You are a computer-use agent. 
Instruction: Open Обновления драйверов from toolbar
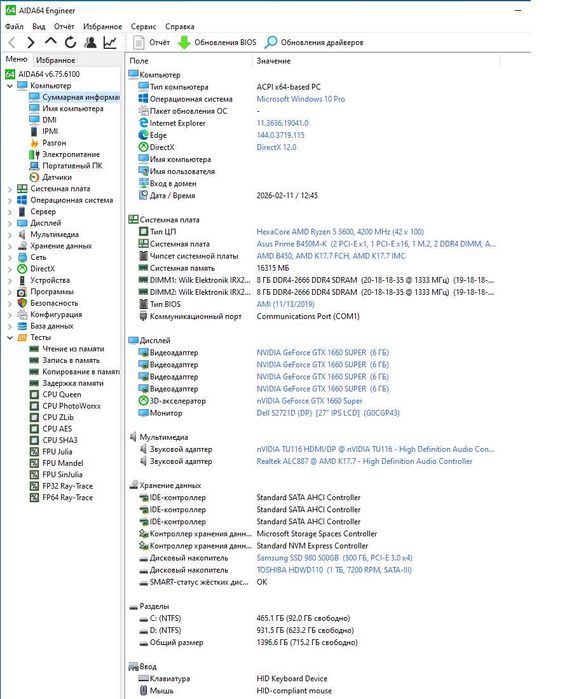(314, 43)
